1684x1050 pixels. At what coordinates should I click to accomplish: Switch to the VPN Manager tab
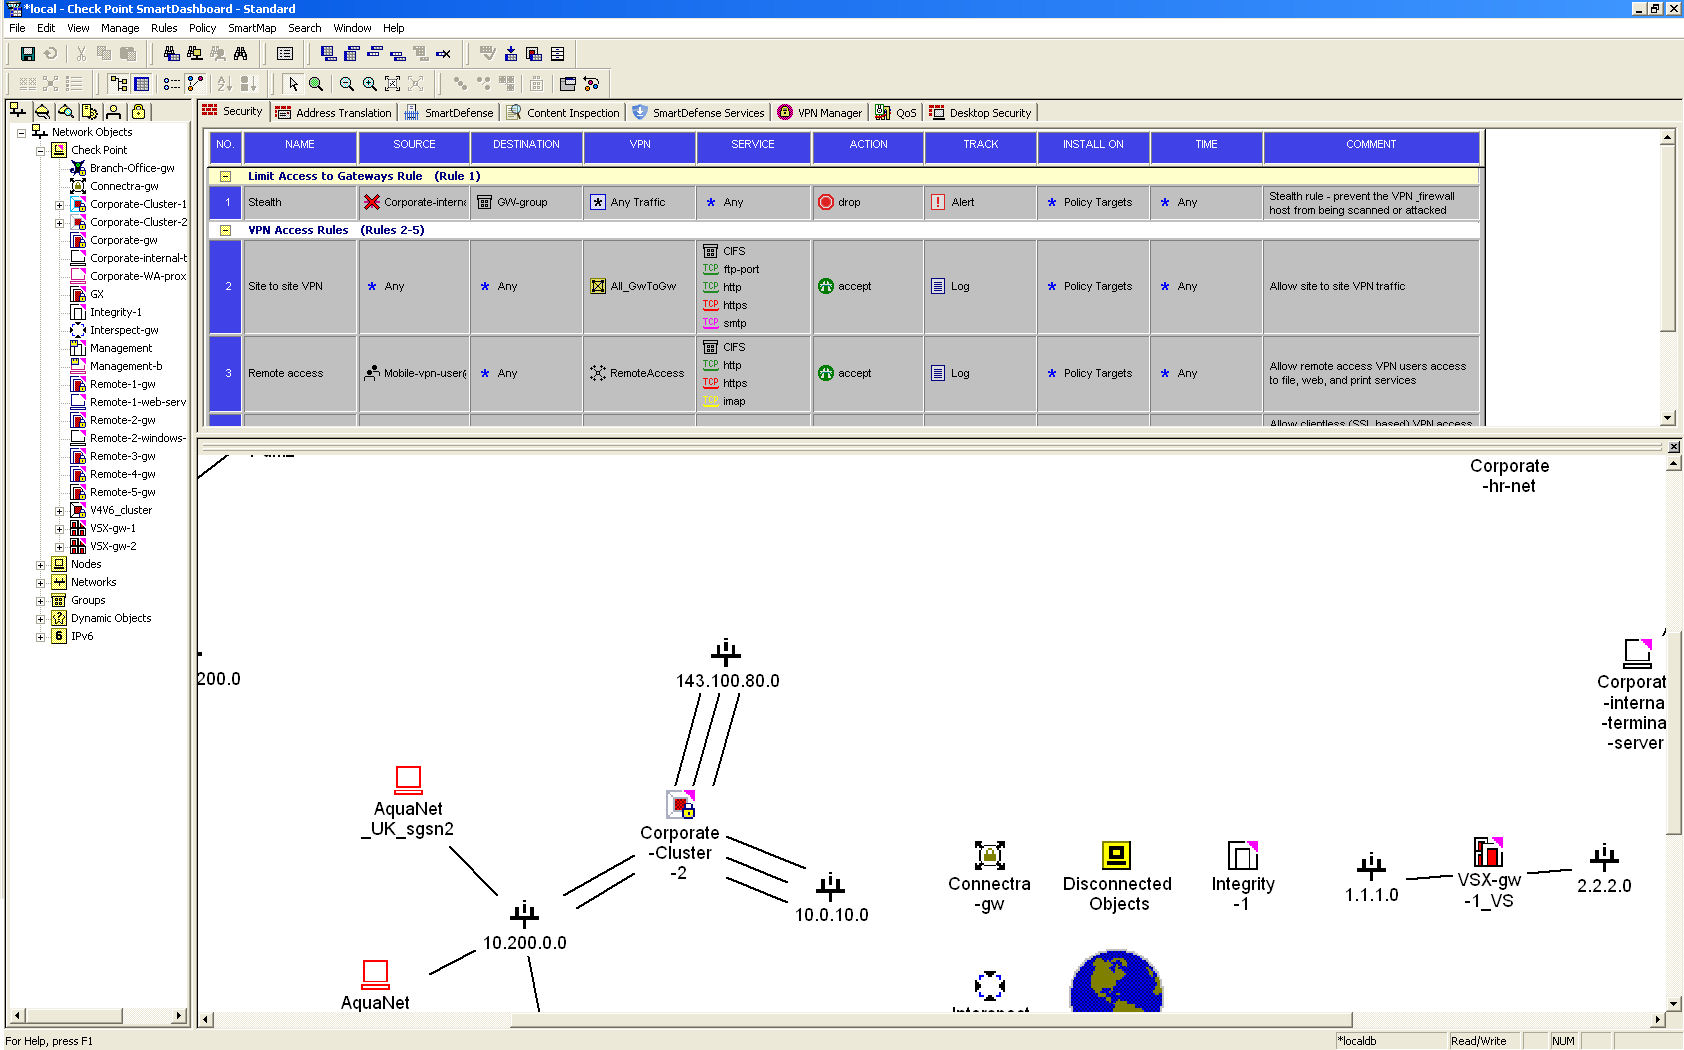(x=820, y=113)
